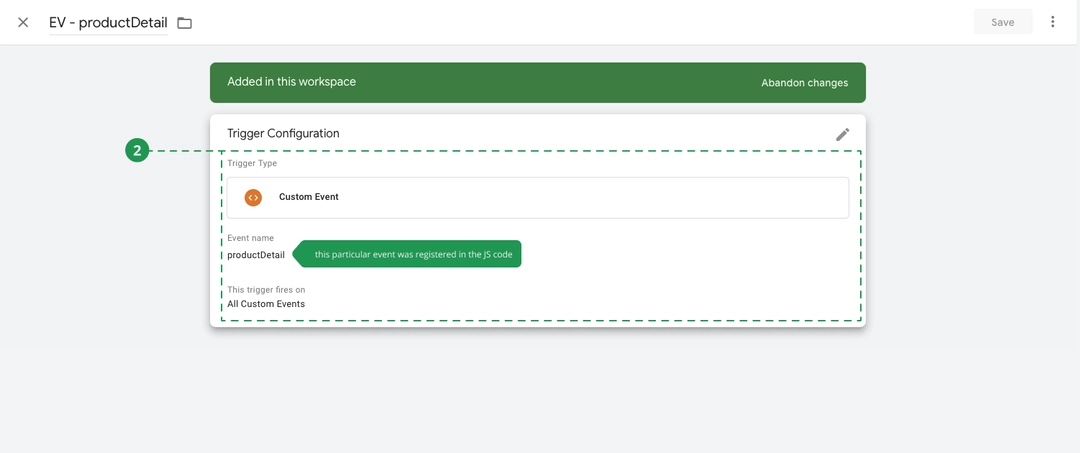Click the 'This trigger fires on' label
The height and width of the screenshot is (453, 1080).
(x=266, y=290)
